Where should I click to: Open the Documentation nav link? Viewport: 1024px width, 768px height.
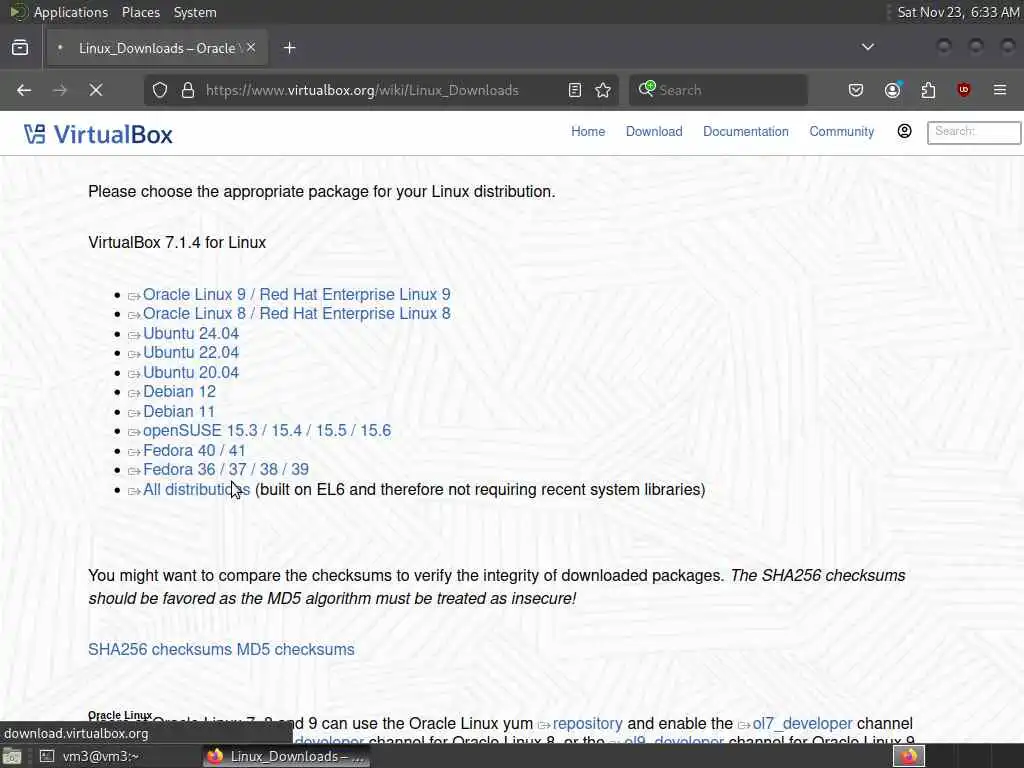[746, 131]
